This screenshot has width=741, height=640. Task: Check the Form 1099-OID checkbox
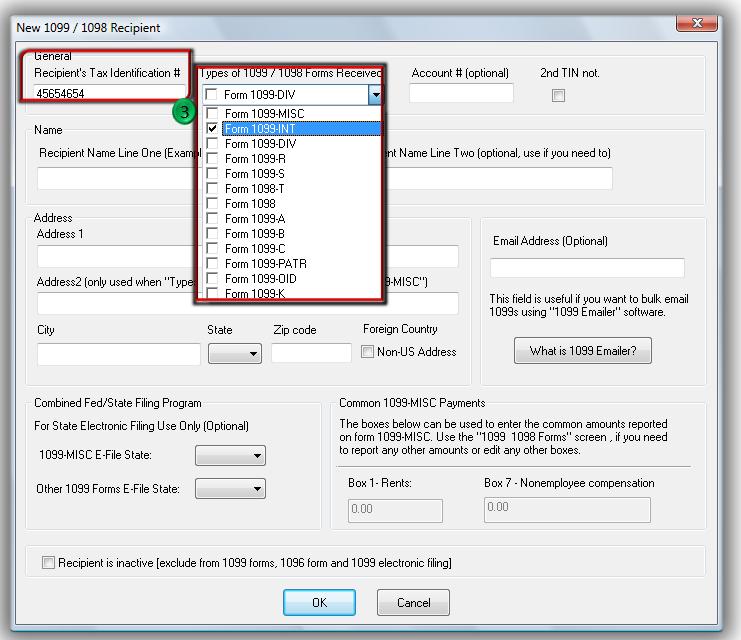click(x=212, y=278)
